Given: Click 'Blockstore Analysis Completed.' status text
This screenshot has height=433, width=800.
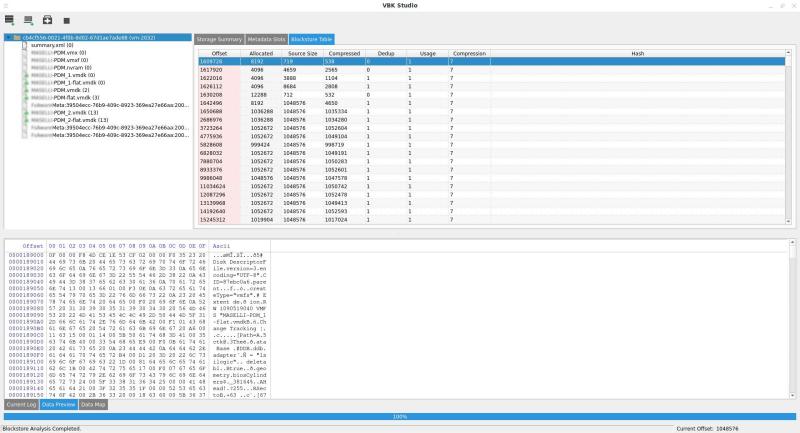Looking at the screenshot, I should tap(41, 428).
